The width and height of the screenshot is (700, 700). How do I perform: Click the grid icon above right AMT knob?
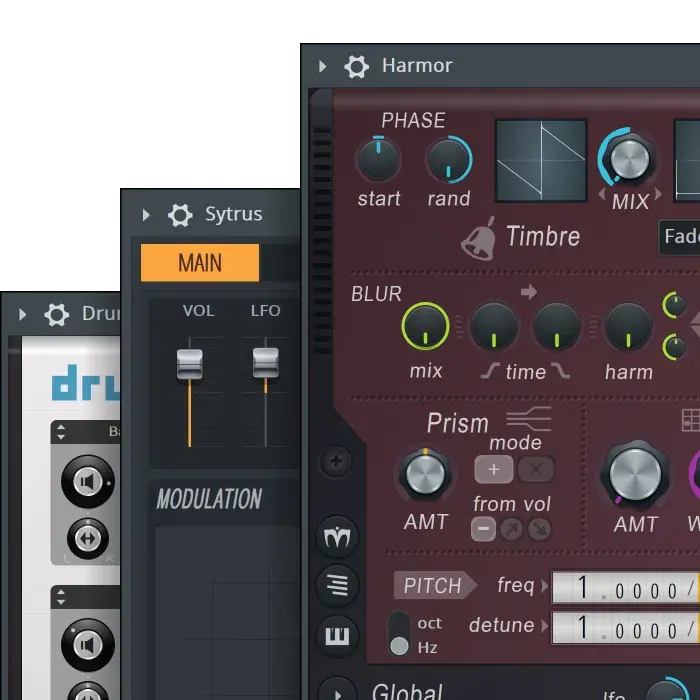click(691, 421)
